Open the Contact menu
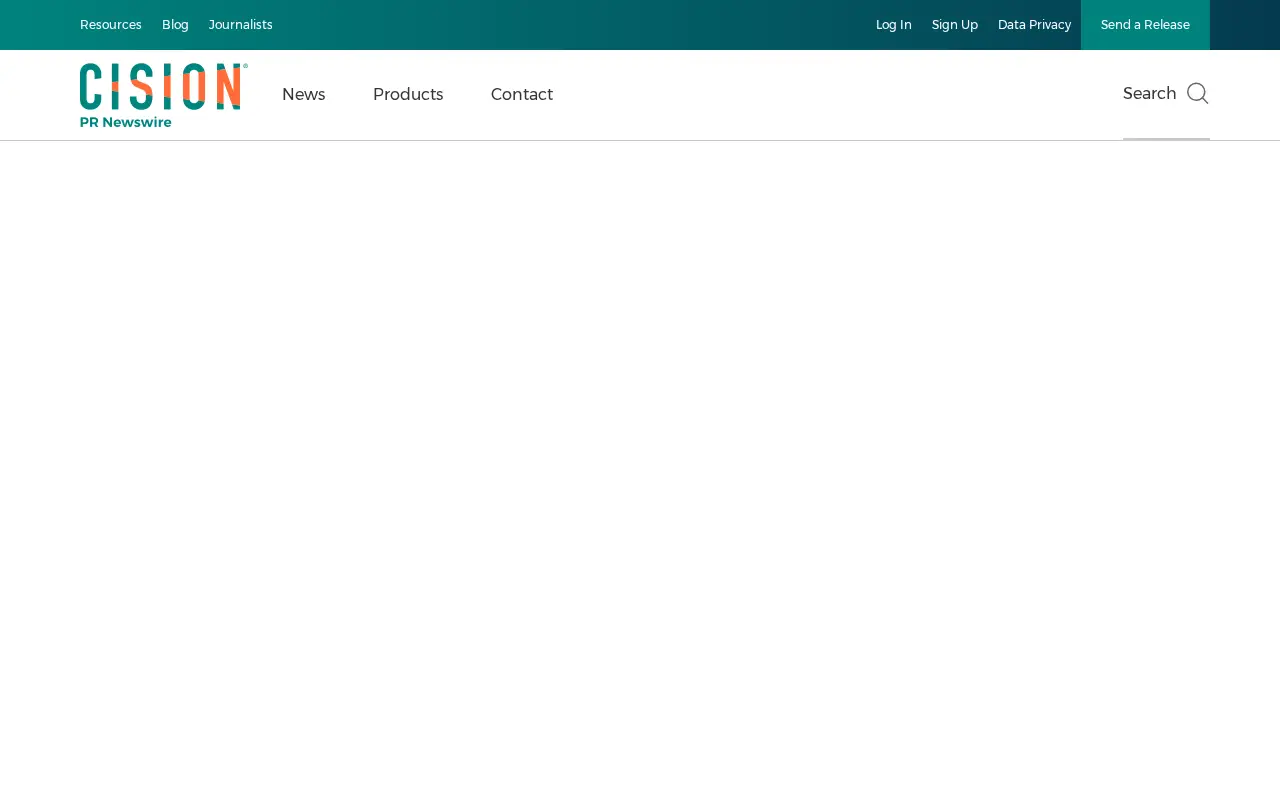1280x800 pixels. pyautogui.click(x=522, y=94)
